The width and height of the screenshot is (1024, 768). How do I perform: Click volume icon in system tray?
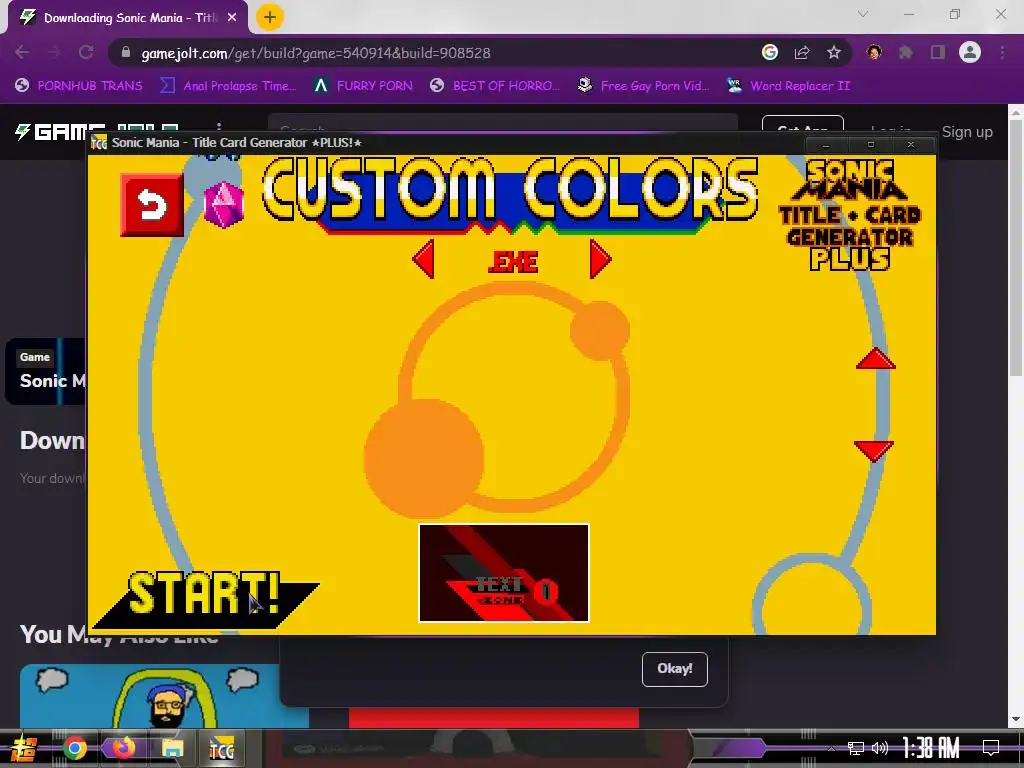[880, 748]
